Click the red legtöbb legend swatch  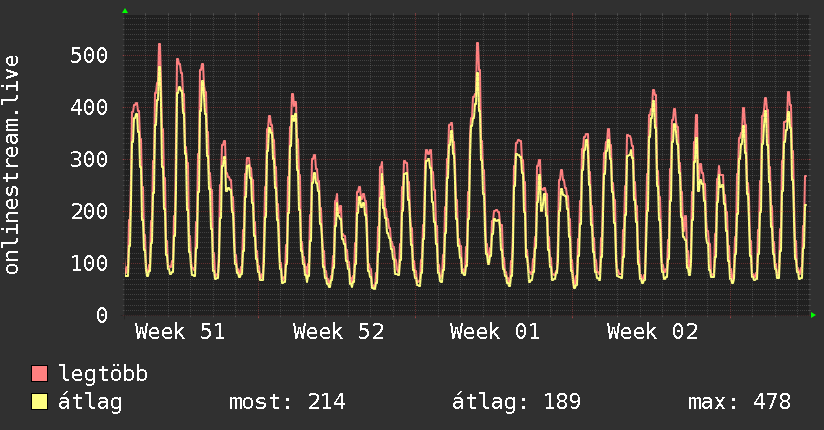click(40, 374)
